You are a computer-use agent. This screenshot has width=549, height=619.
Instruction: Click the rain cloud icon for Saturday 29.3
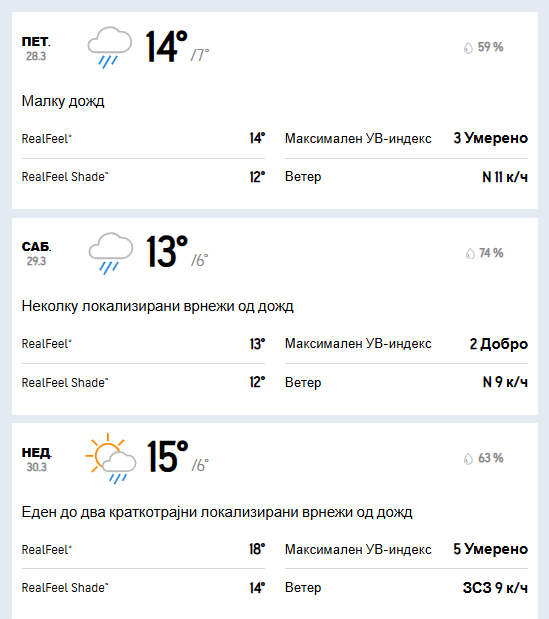tap(111, 253)
